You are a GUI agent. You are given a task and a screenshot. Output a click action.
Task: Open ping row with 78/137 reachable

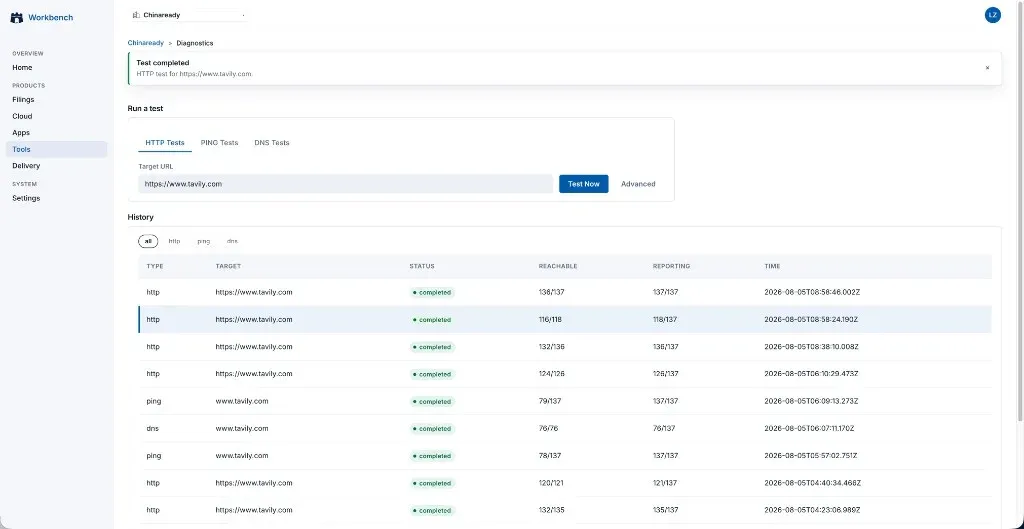[565, 456]
